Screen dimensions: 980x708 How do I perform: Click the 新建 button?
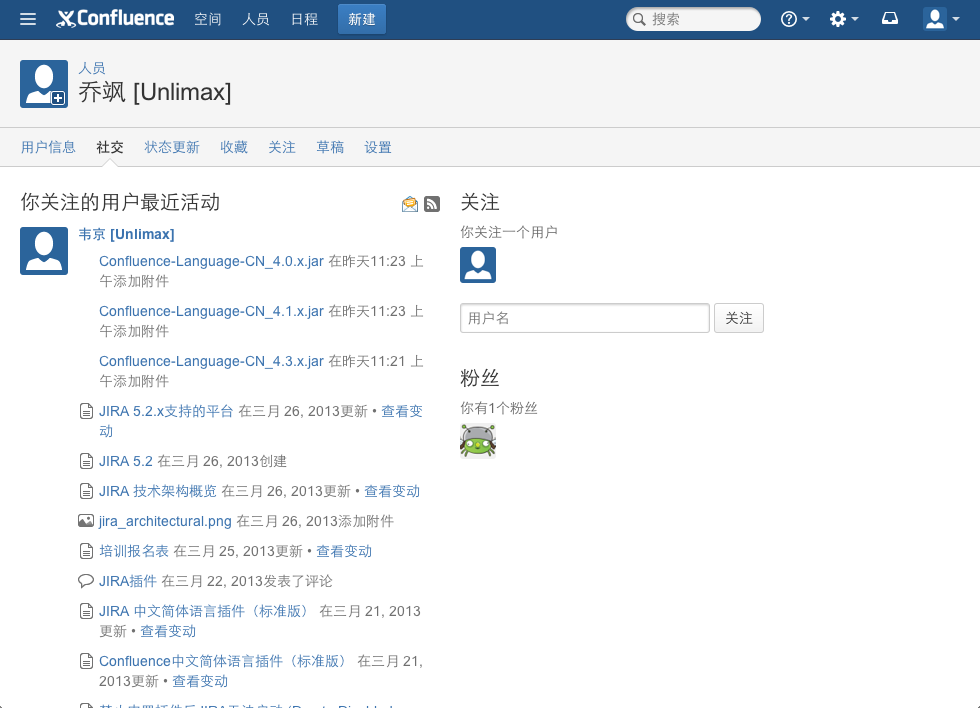click(x=361, y=18)
